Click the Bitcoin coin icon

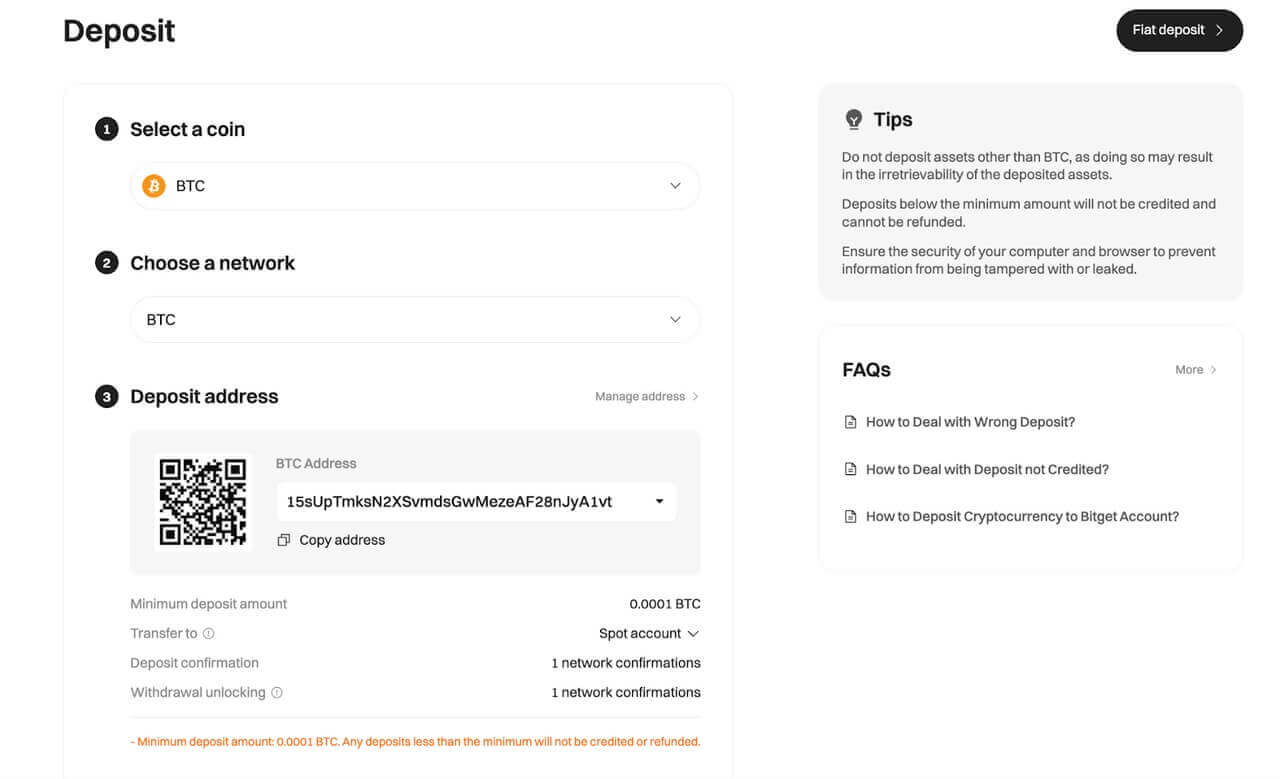coord(153,186)
